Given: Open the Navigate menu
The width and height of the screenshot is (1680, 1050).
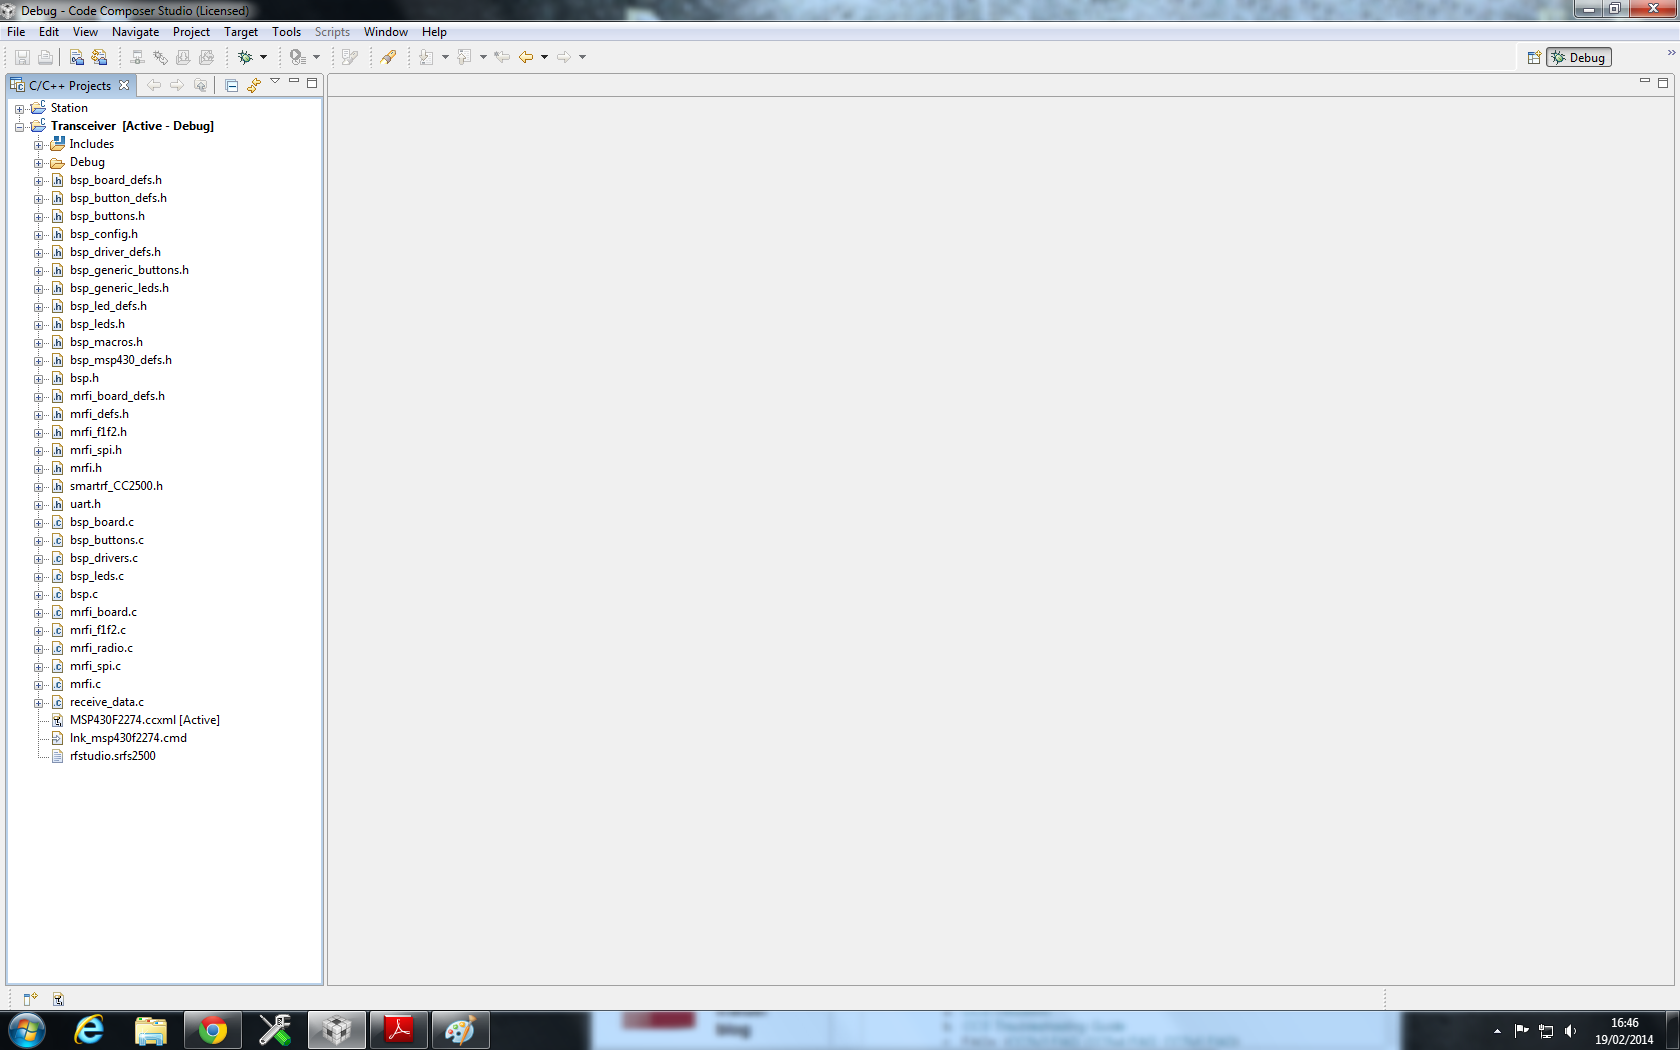Looking at the screenshot, I should [136, 32].
